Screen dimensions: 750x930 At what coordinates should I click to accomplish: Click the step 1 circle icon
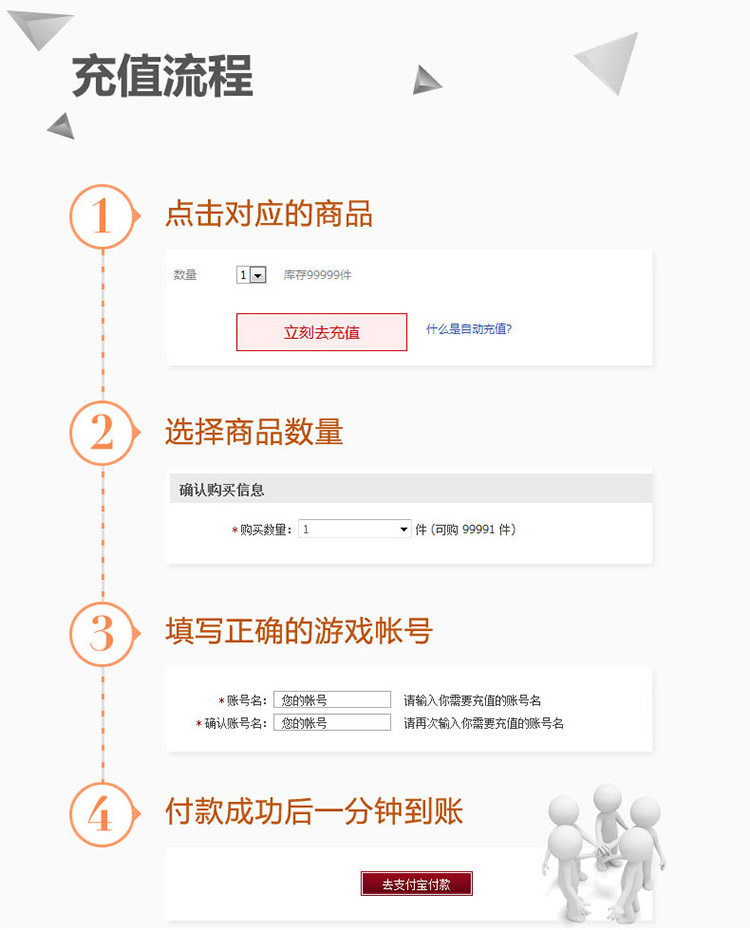tap(104, 216)
